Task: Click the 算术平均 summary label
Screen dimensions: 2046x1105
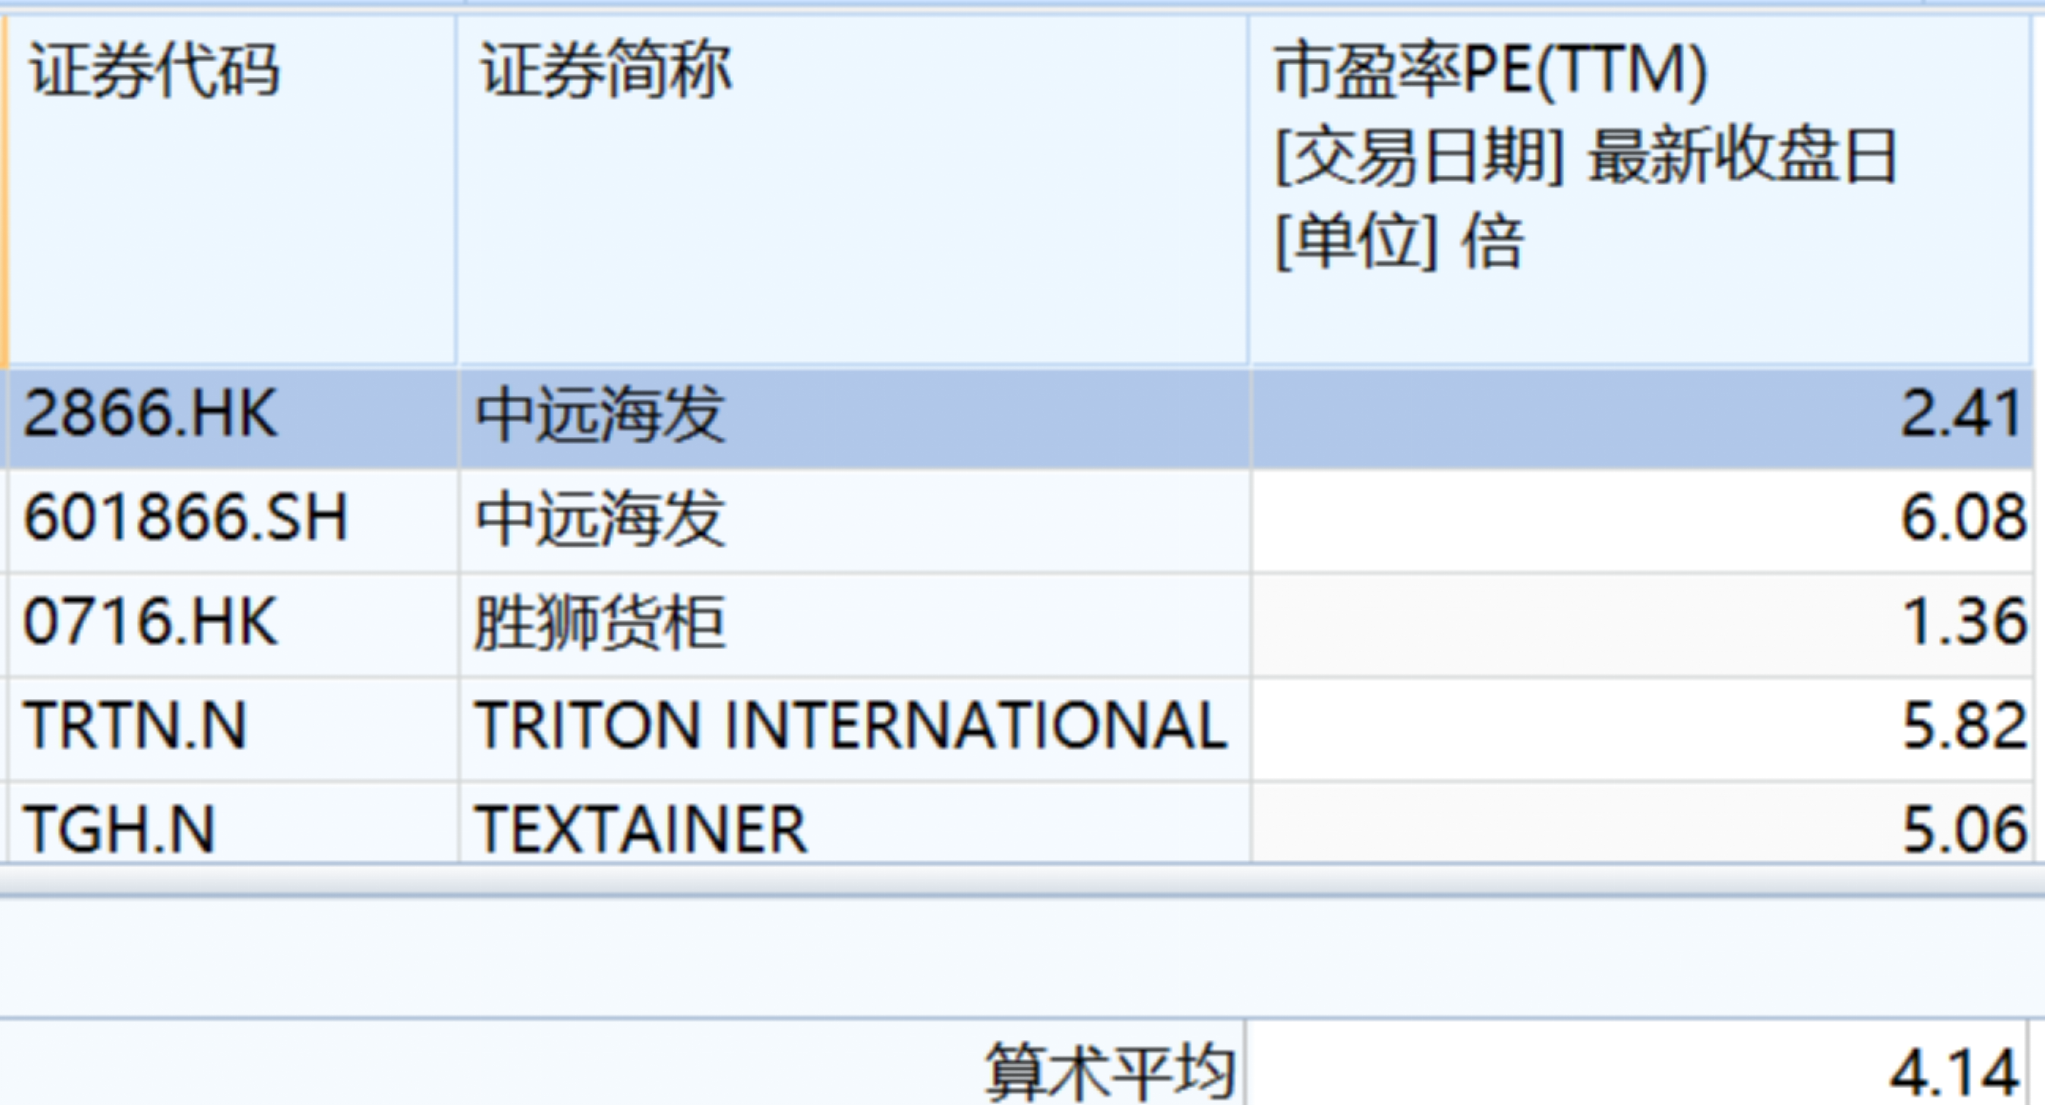Action: click(x=1110, y=1072)
